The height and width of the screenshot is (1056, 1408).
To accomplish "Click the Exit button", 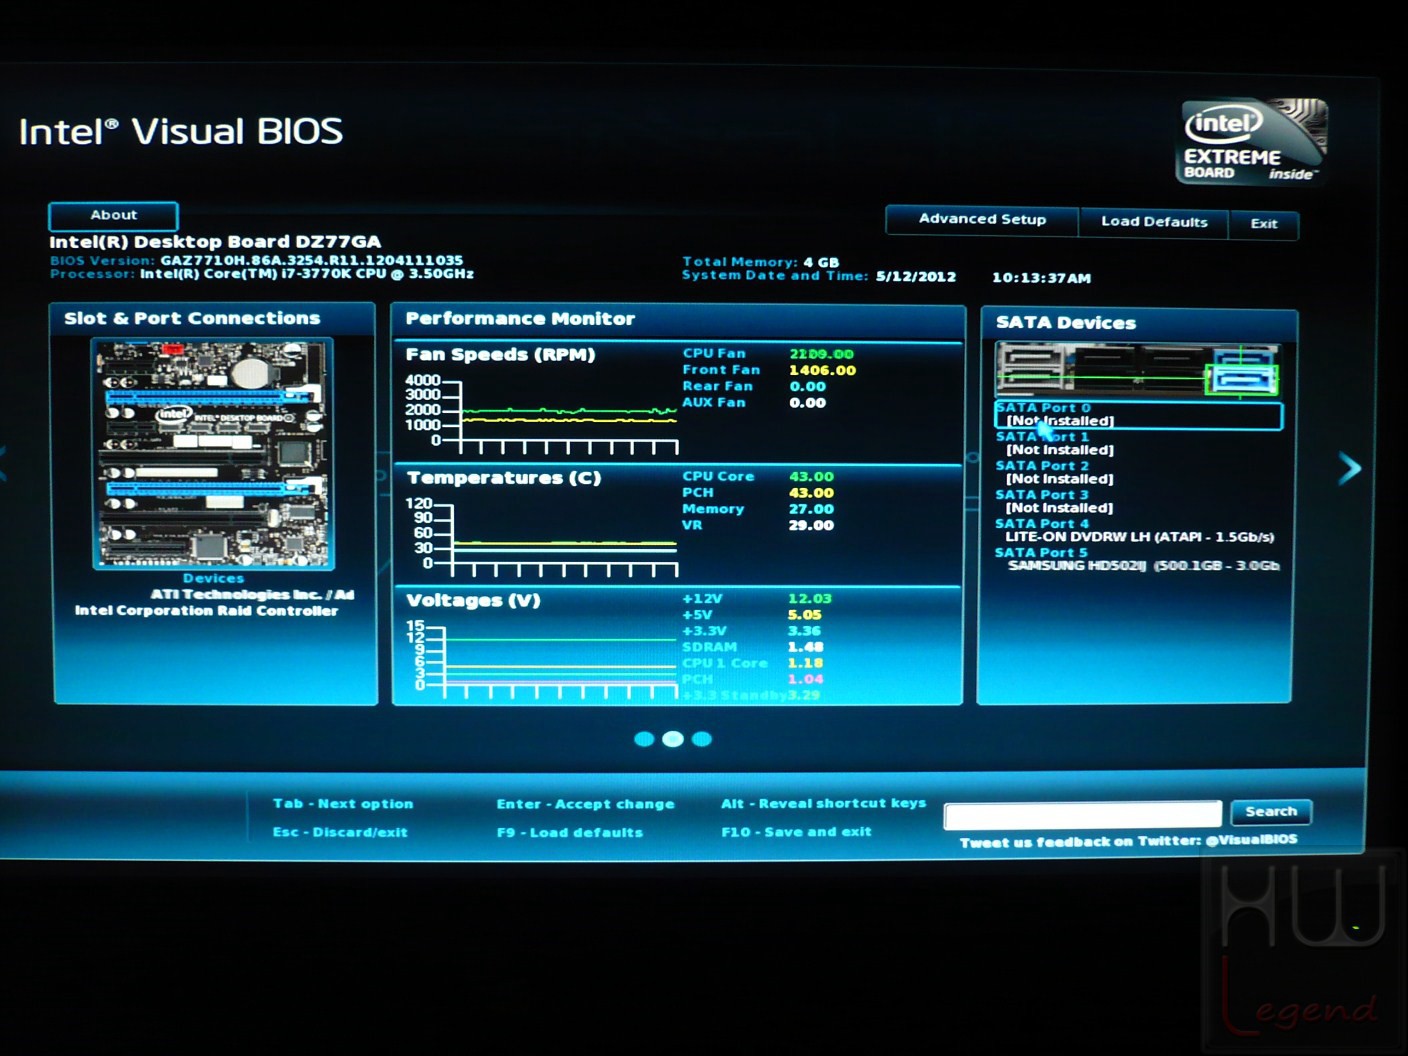I will pyautogui.click(x=1264, y=224).
